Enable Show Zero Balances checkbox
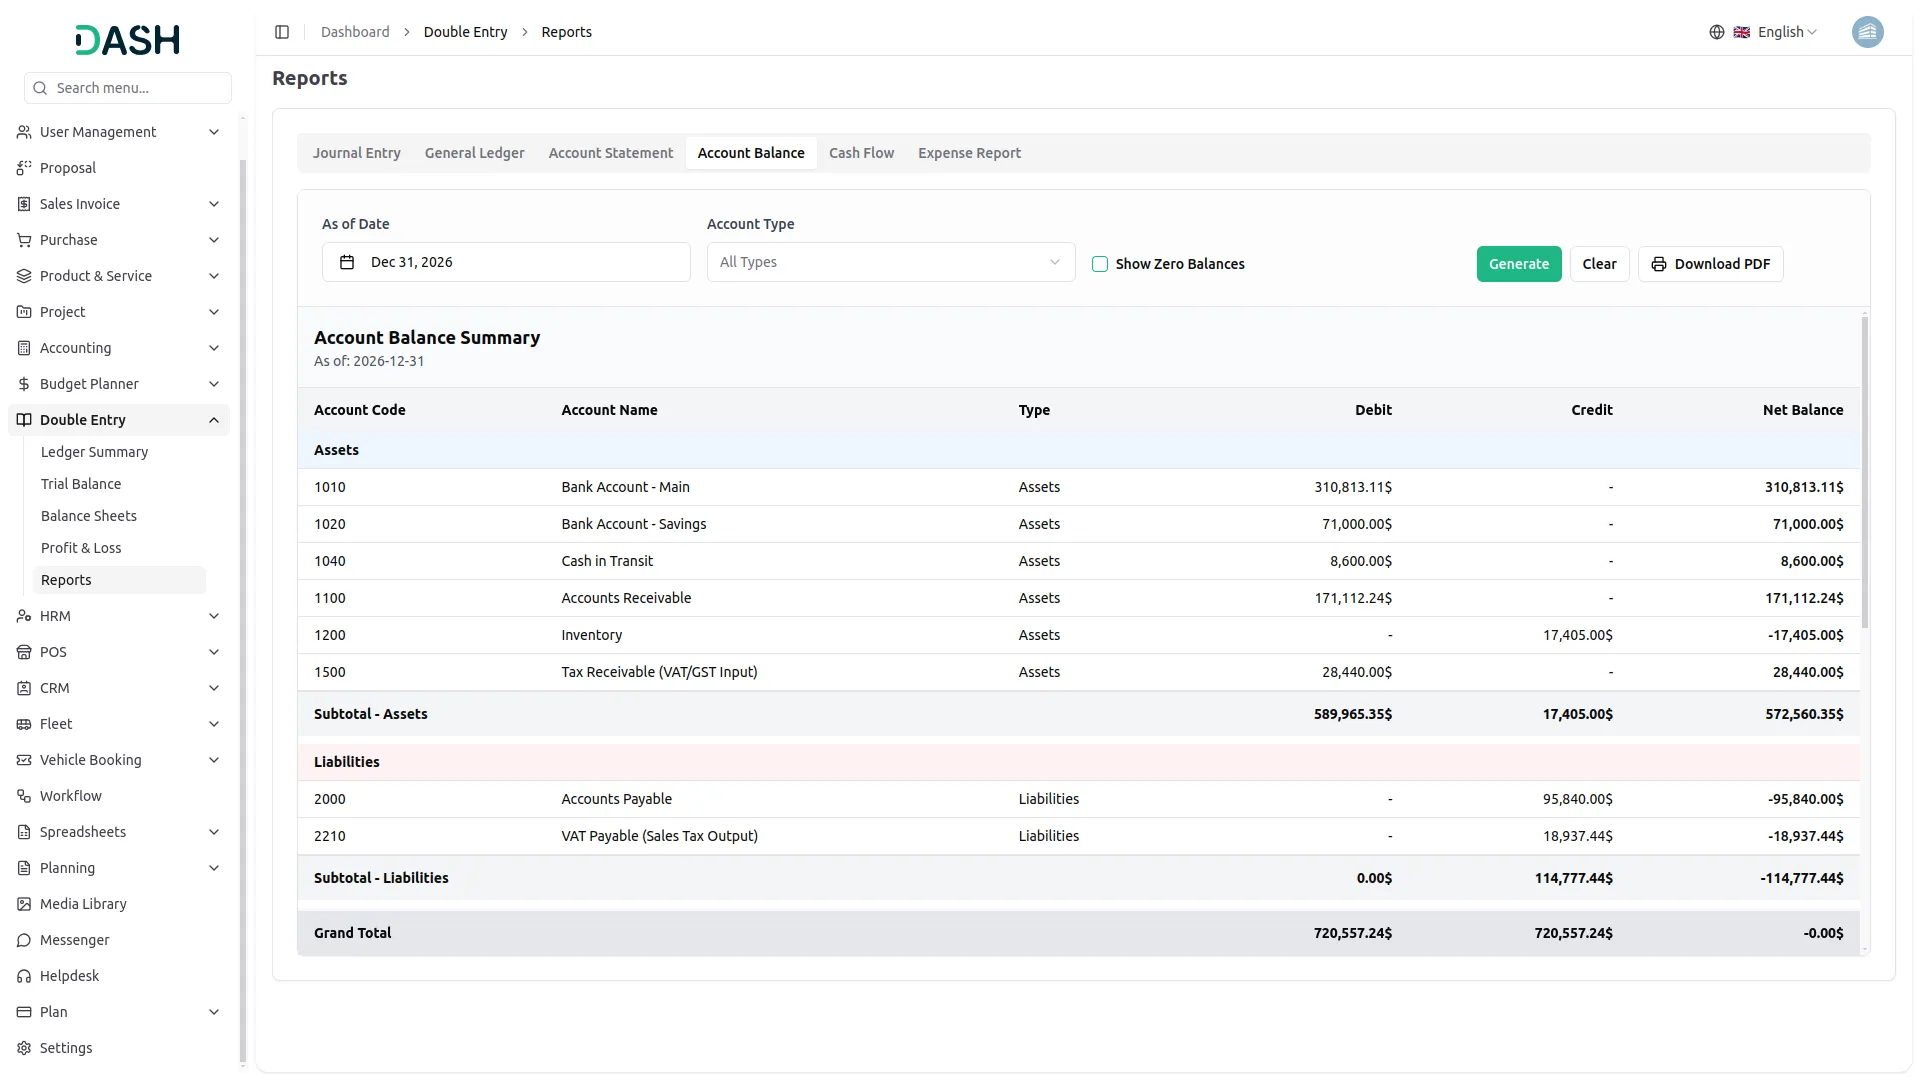 click(x=1100, y=264)
